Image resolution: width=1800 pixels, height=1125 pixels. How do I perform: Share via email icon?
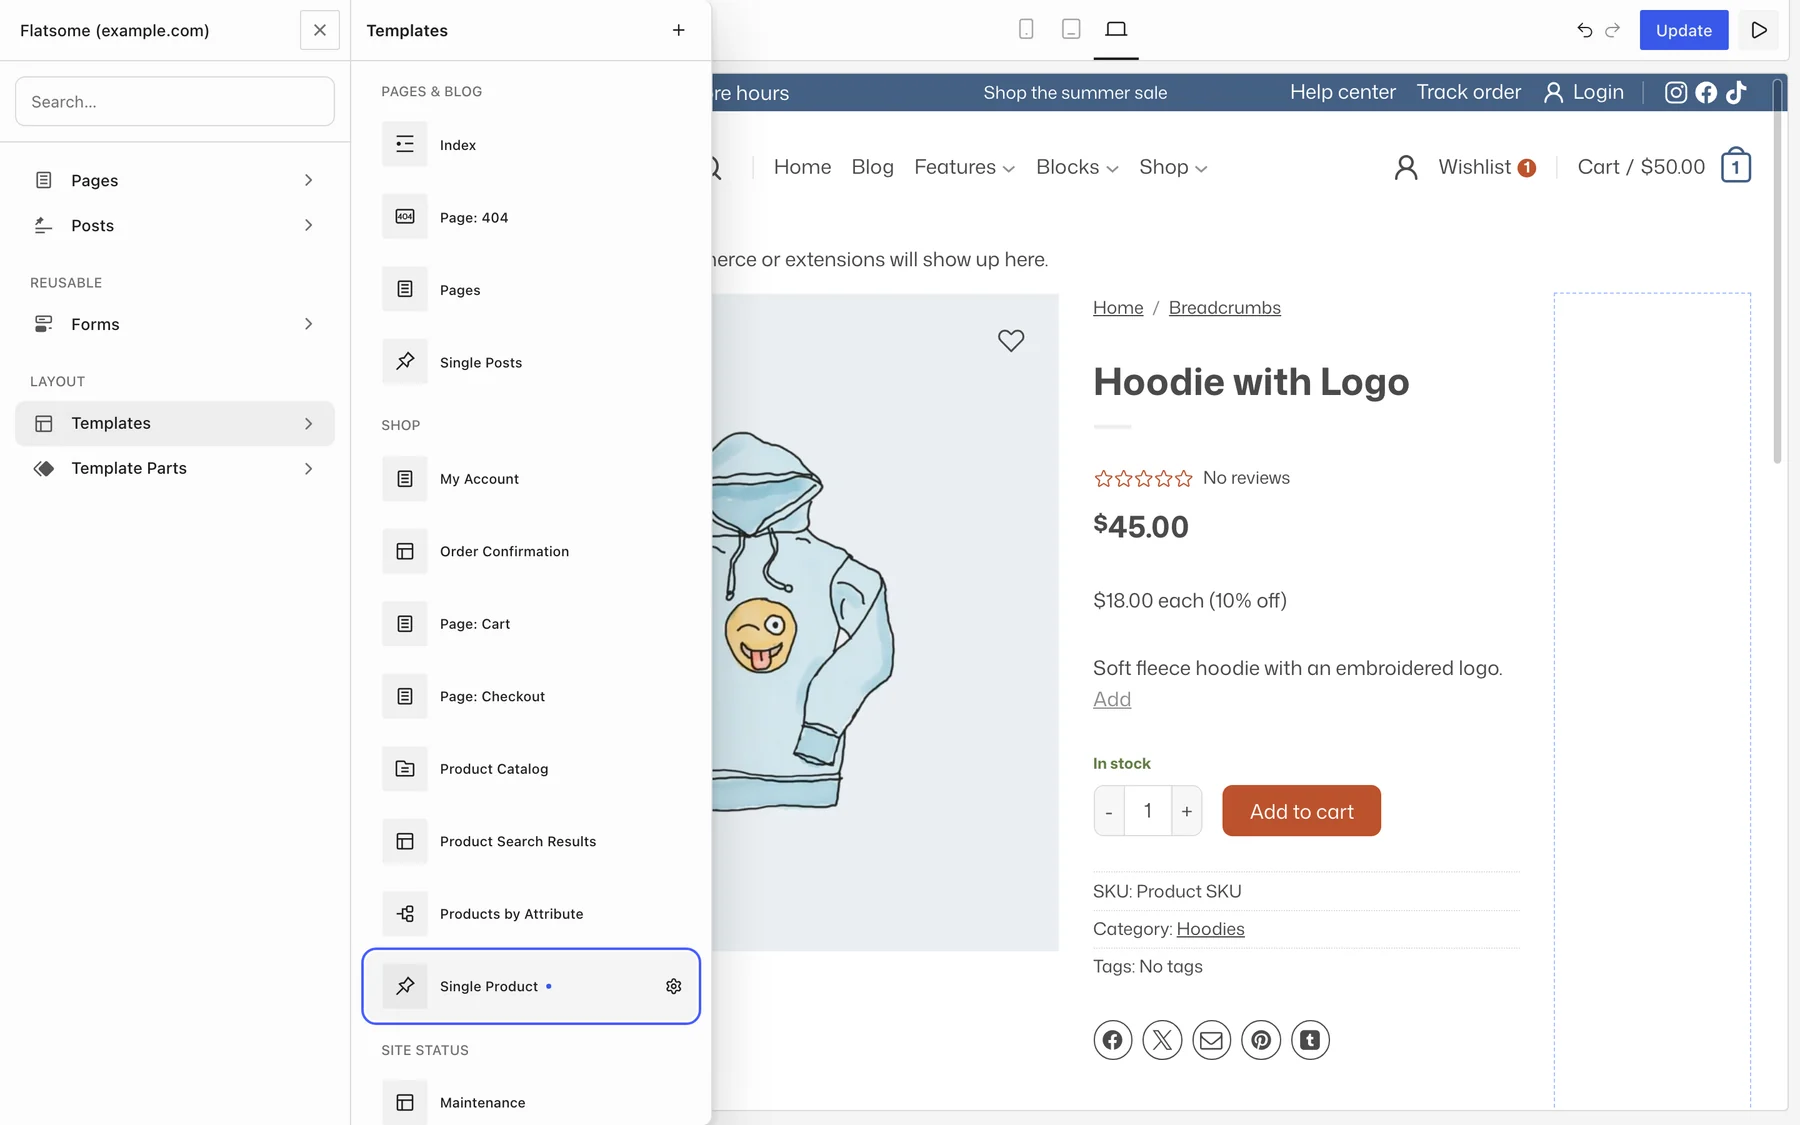click(1211, 1040)
